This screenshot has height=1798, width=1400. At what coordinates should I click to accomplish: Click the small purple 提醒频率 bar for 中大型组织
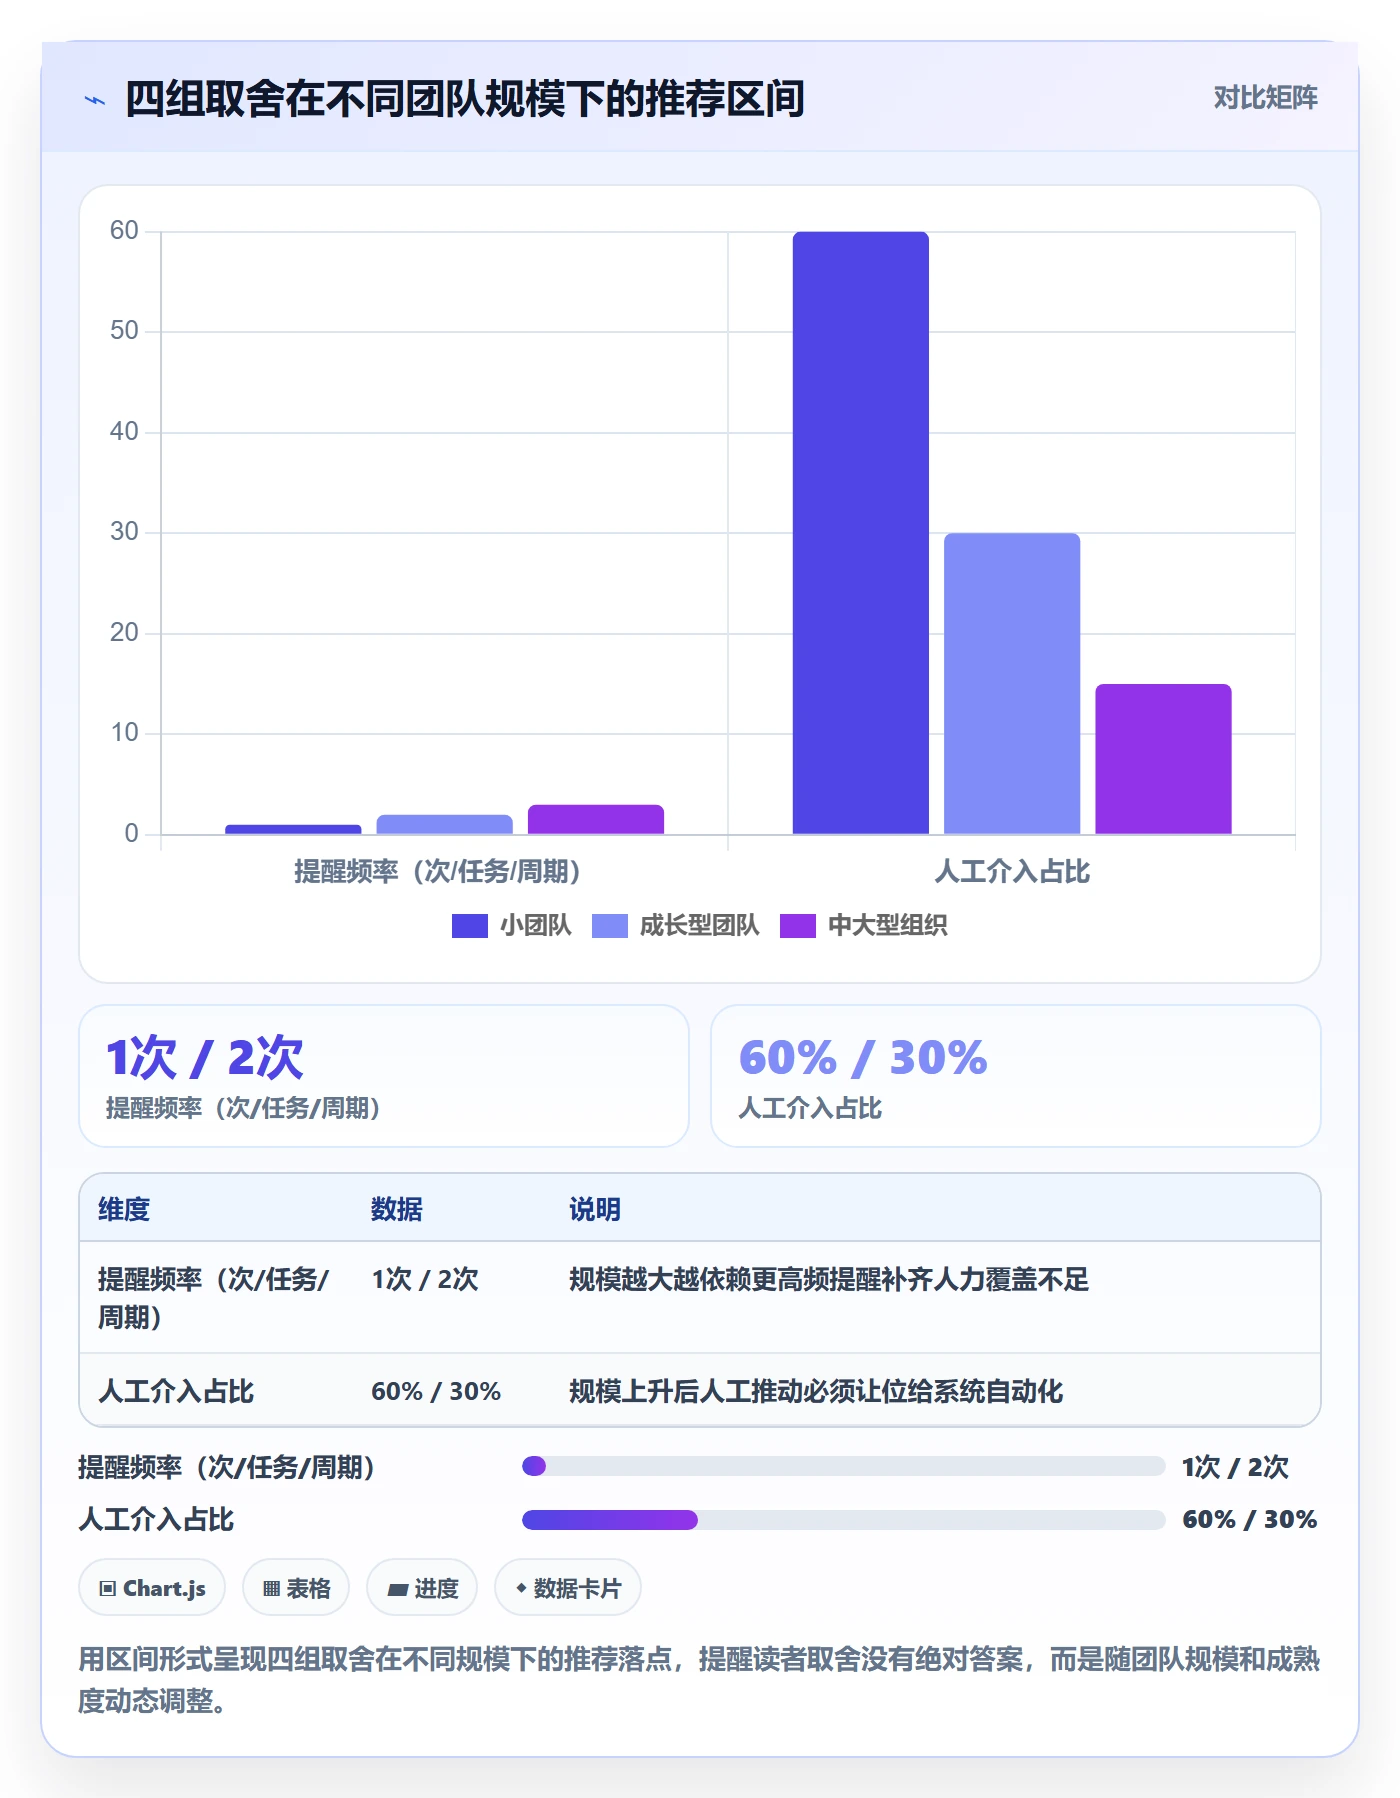pos(596,819)
